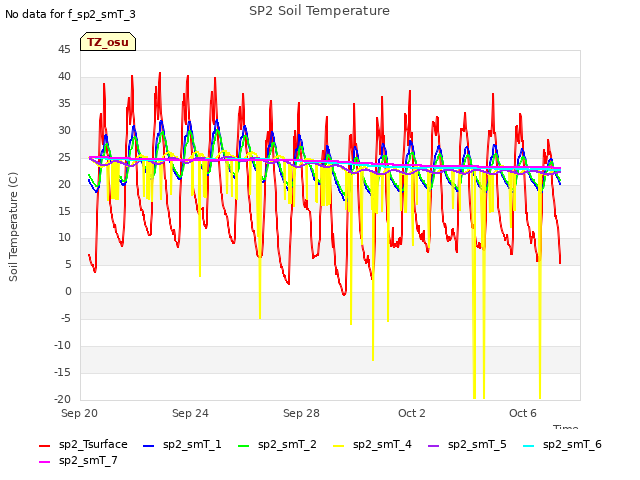Toggle sp2_smT_1 series in legend
Viewport: 640px width, 480px height.
(182, 444)
